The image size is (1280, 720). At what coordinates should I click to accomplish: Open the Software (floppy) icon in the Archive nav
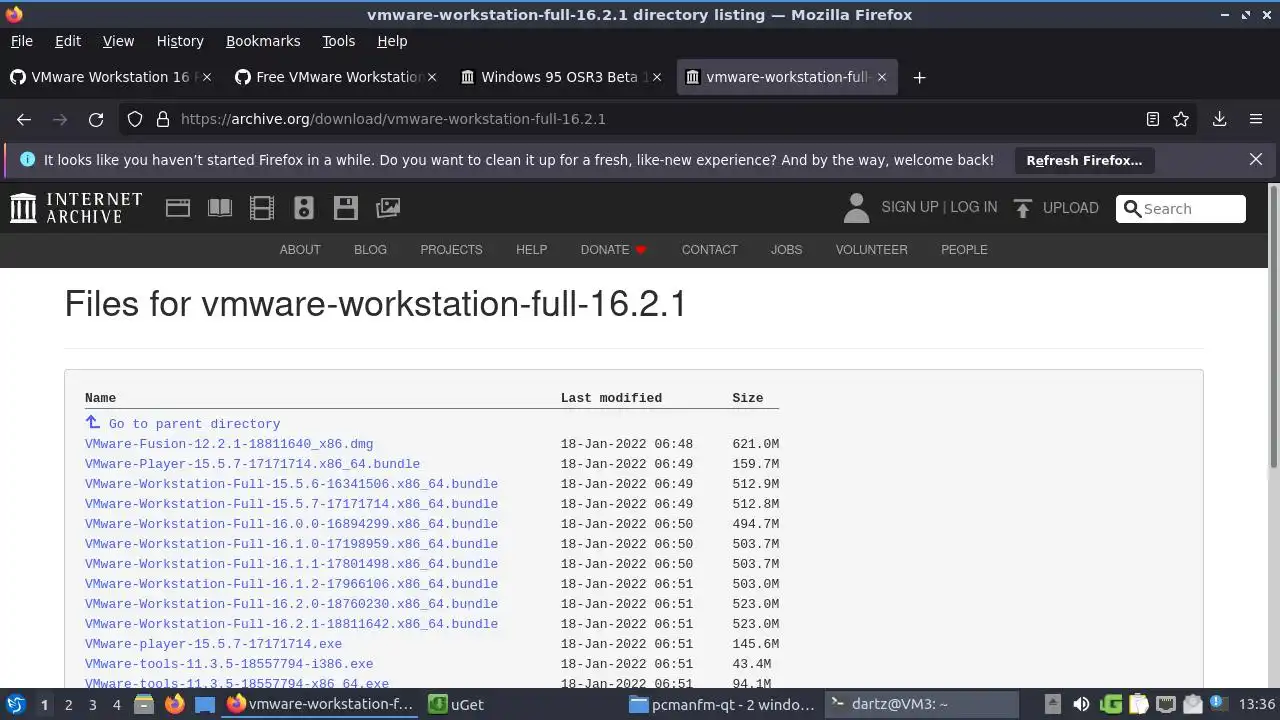[346, 208]
